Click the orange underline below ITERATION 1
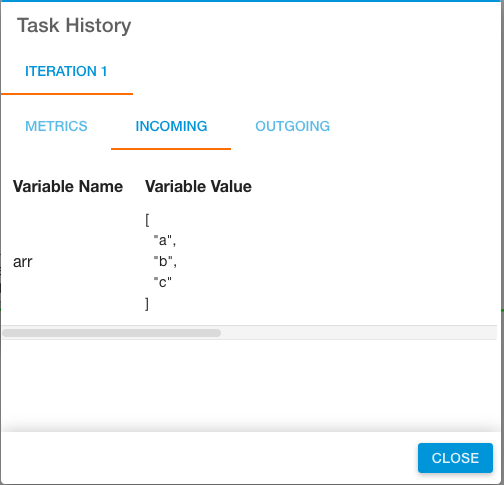The width and height of the screenshot is (504, 485). (x=67, y=94)
